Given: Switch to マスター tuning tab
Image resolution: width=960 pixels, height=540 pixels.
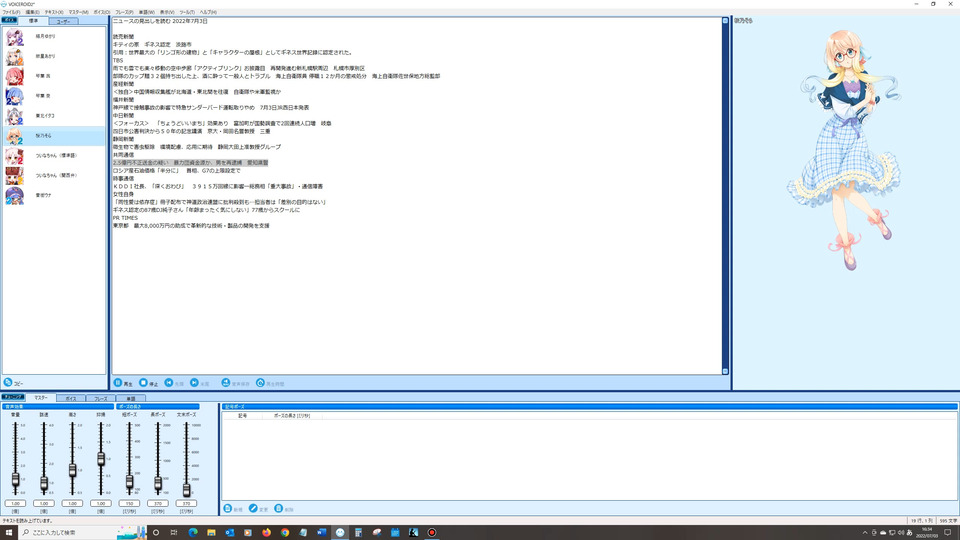Looking at the screenshot, I should (x=40, y=397).
